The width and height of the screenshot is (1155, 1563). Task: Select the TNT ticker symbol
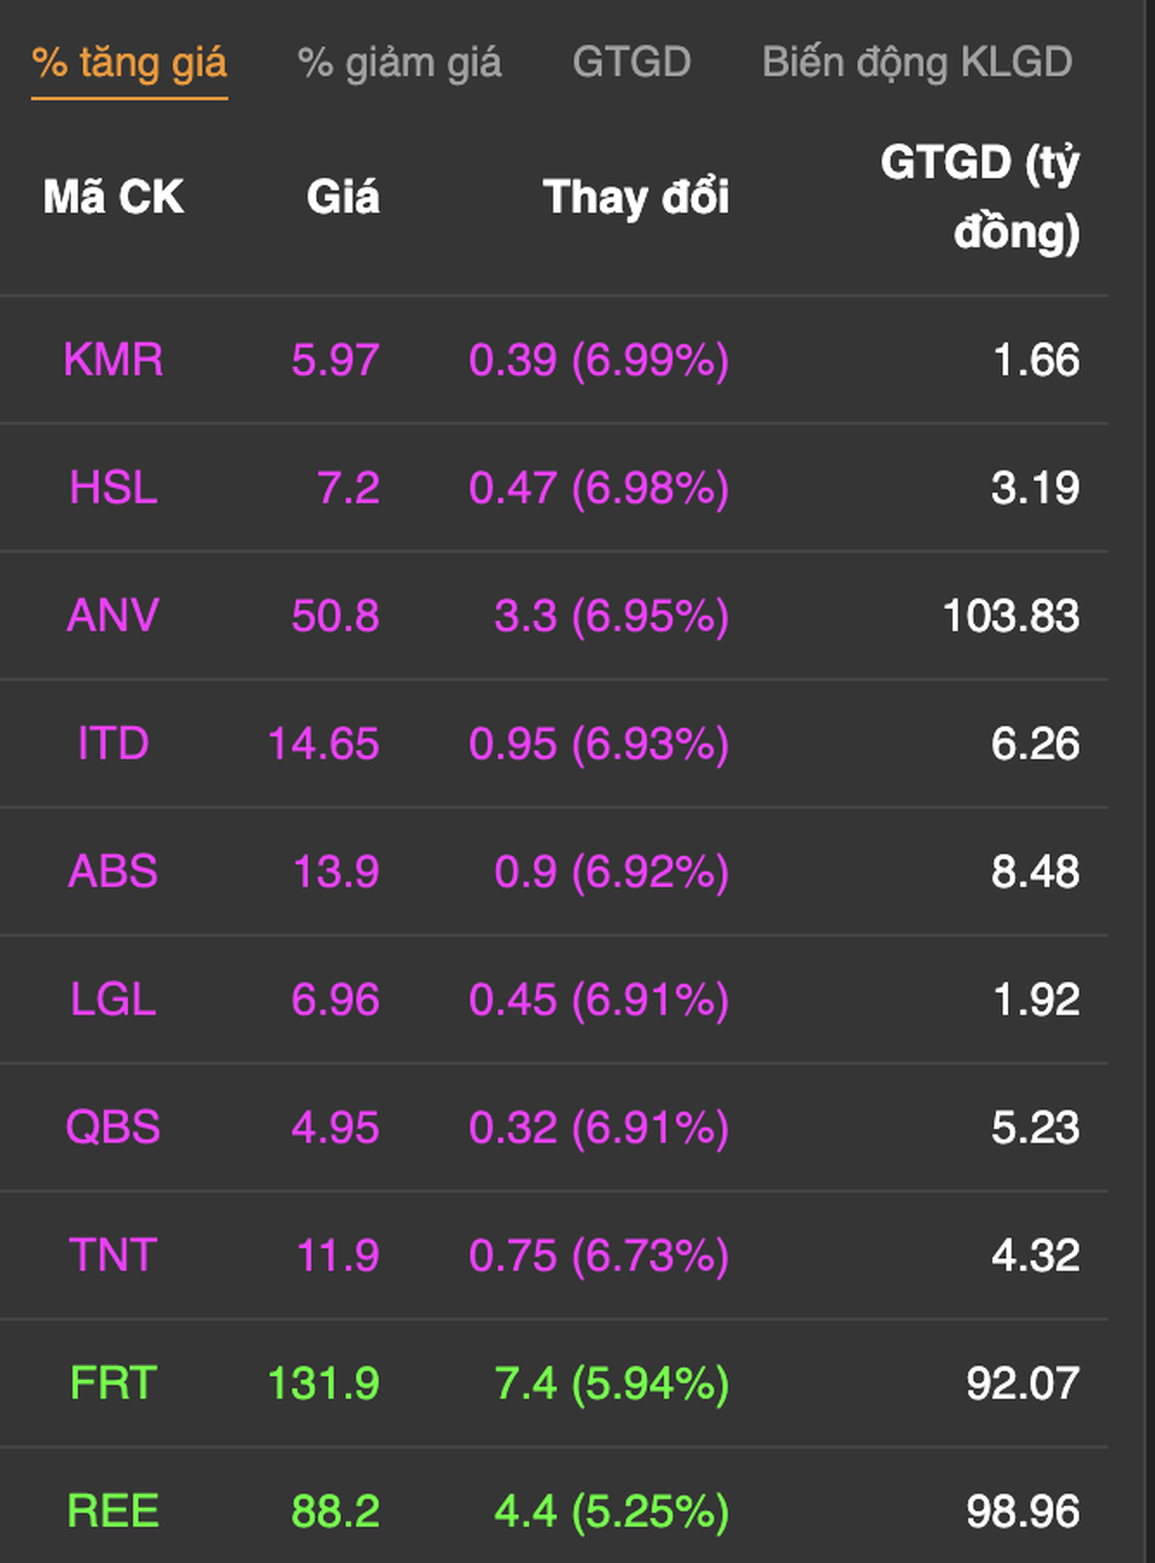point(113,1256)
